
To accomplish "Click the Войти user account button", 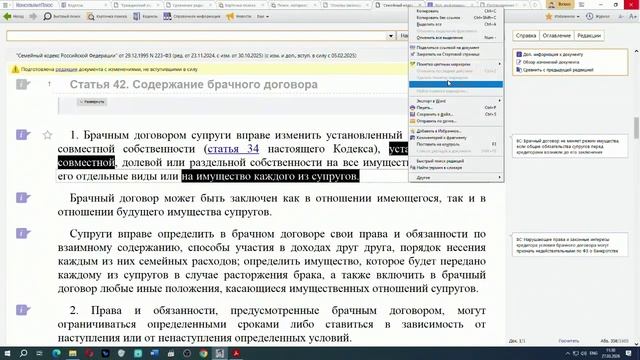I will 560,4.
